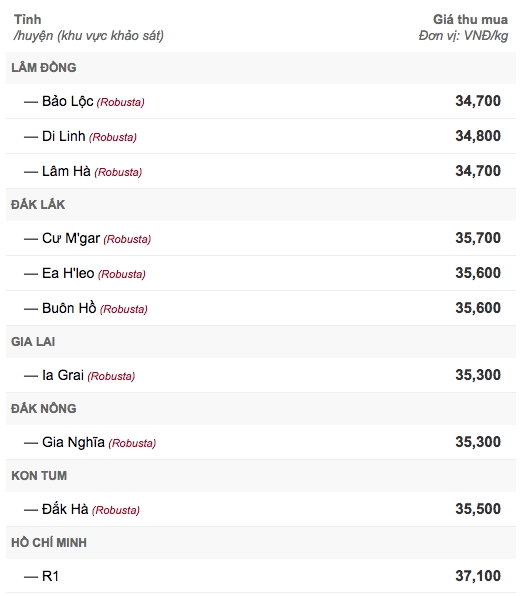
Task: Click the GIA LAI province header
Action: pyautogui.click(x=33, y=342)
